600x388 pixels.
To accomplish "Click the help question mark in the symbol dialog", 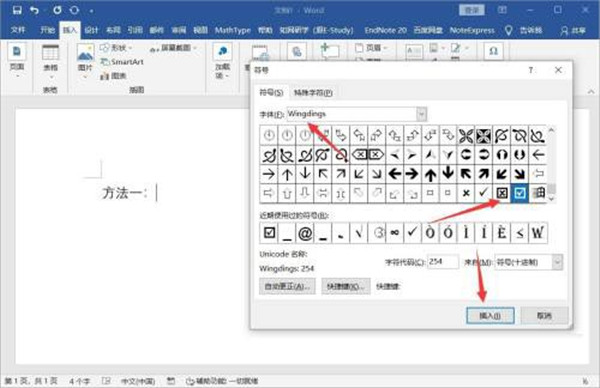I will (x=531, y=70).
